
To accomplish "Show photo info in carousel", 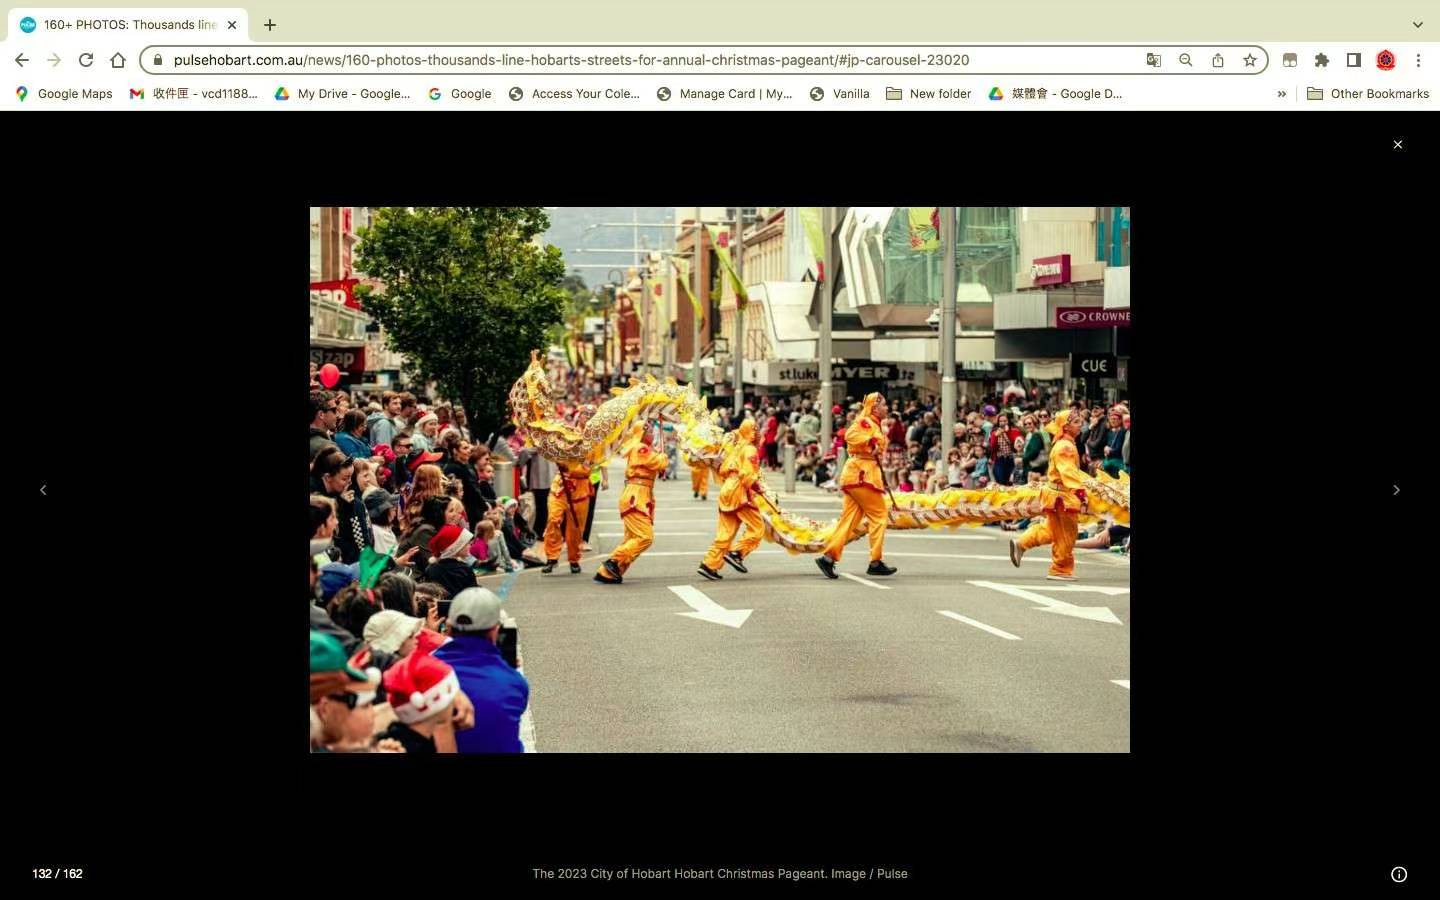I will pos(1398,874).
